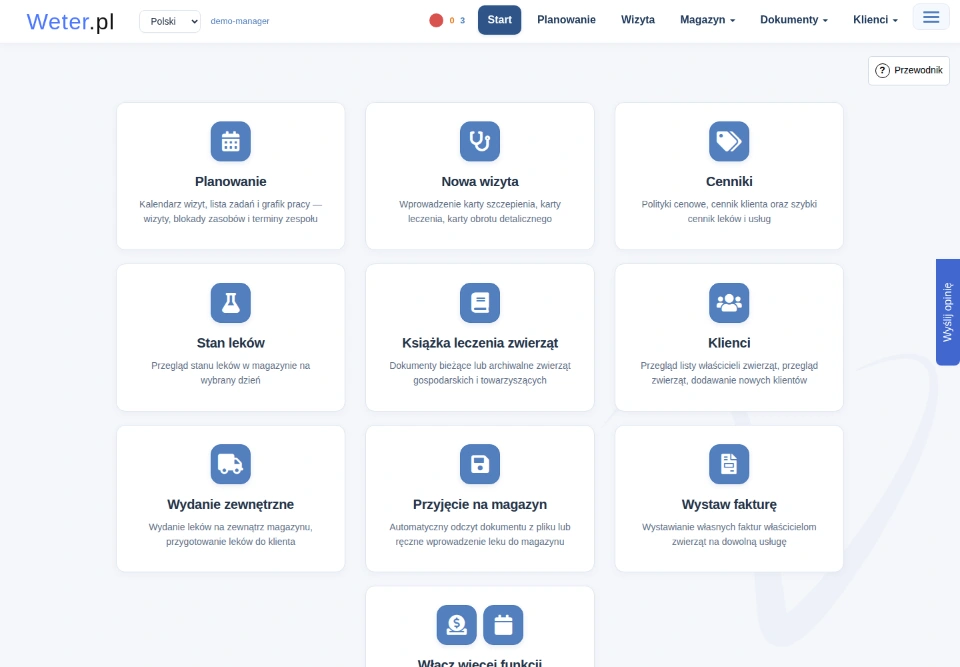Open the Wizyta navigation item
Viewport: 960px width, 667px height.
pos(638,20)
